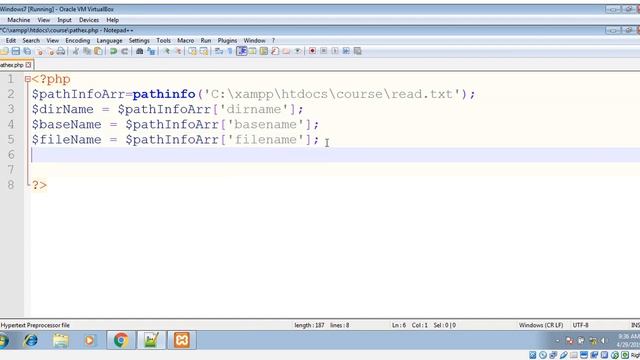Open Find with the binoculars icon
This screenshot has height=360, width=640.
click(140, 51)
